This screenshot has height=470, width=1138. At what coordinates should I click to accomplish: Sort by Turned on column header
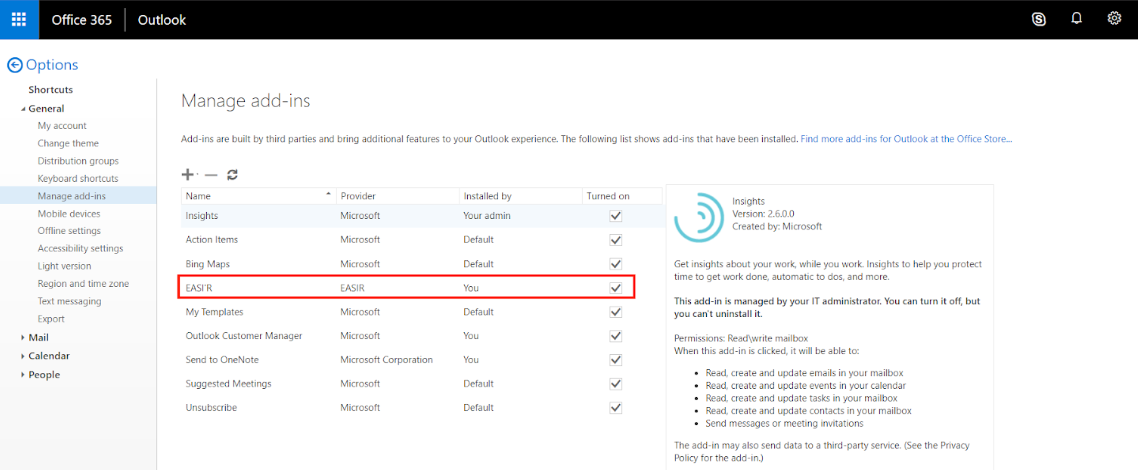point(623,196)
